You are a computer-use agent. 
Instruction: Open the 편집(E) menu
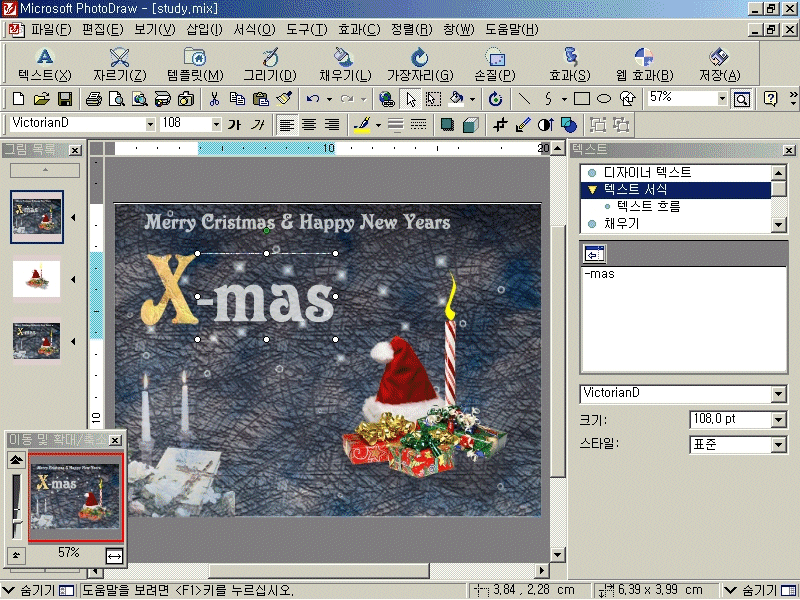point(103,30)
